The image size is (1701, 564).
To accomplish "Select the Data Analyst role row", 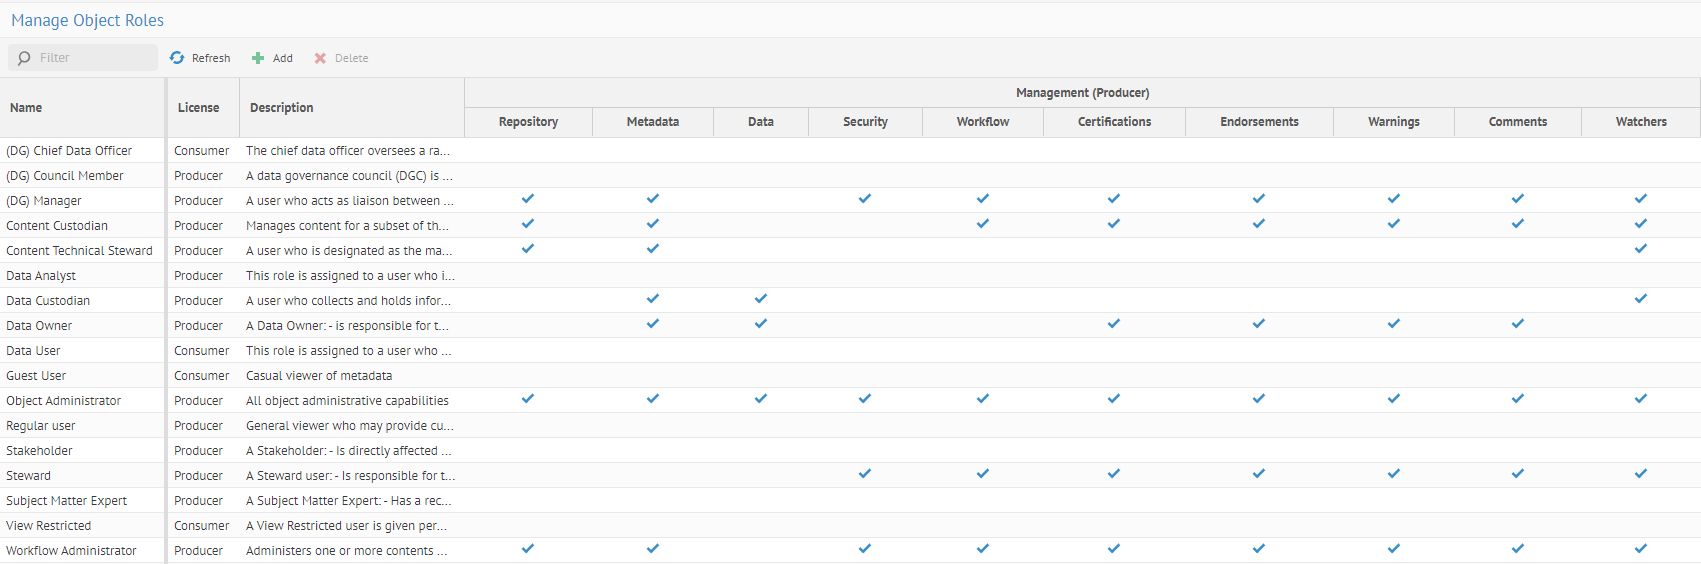I will coord(41,276).
